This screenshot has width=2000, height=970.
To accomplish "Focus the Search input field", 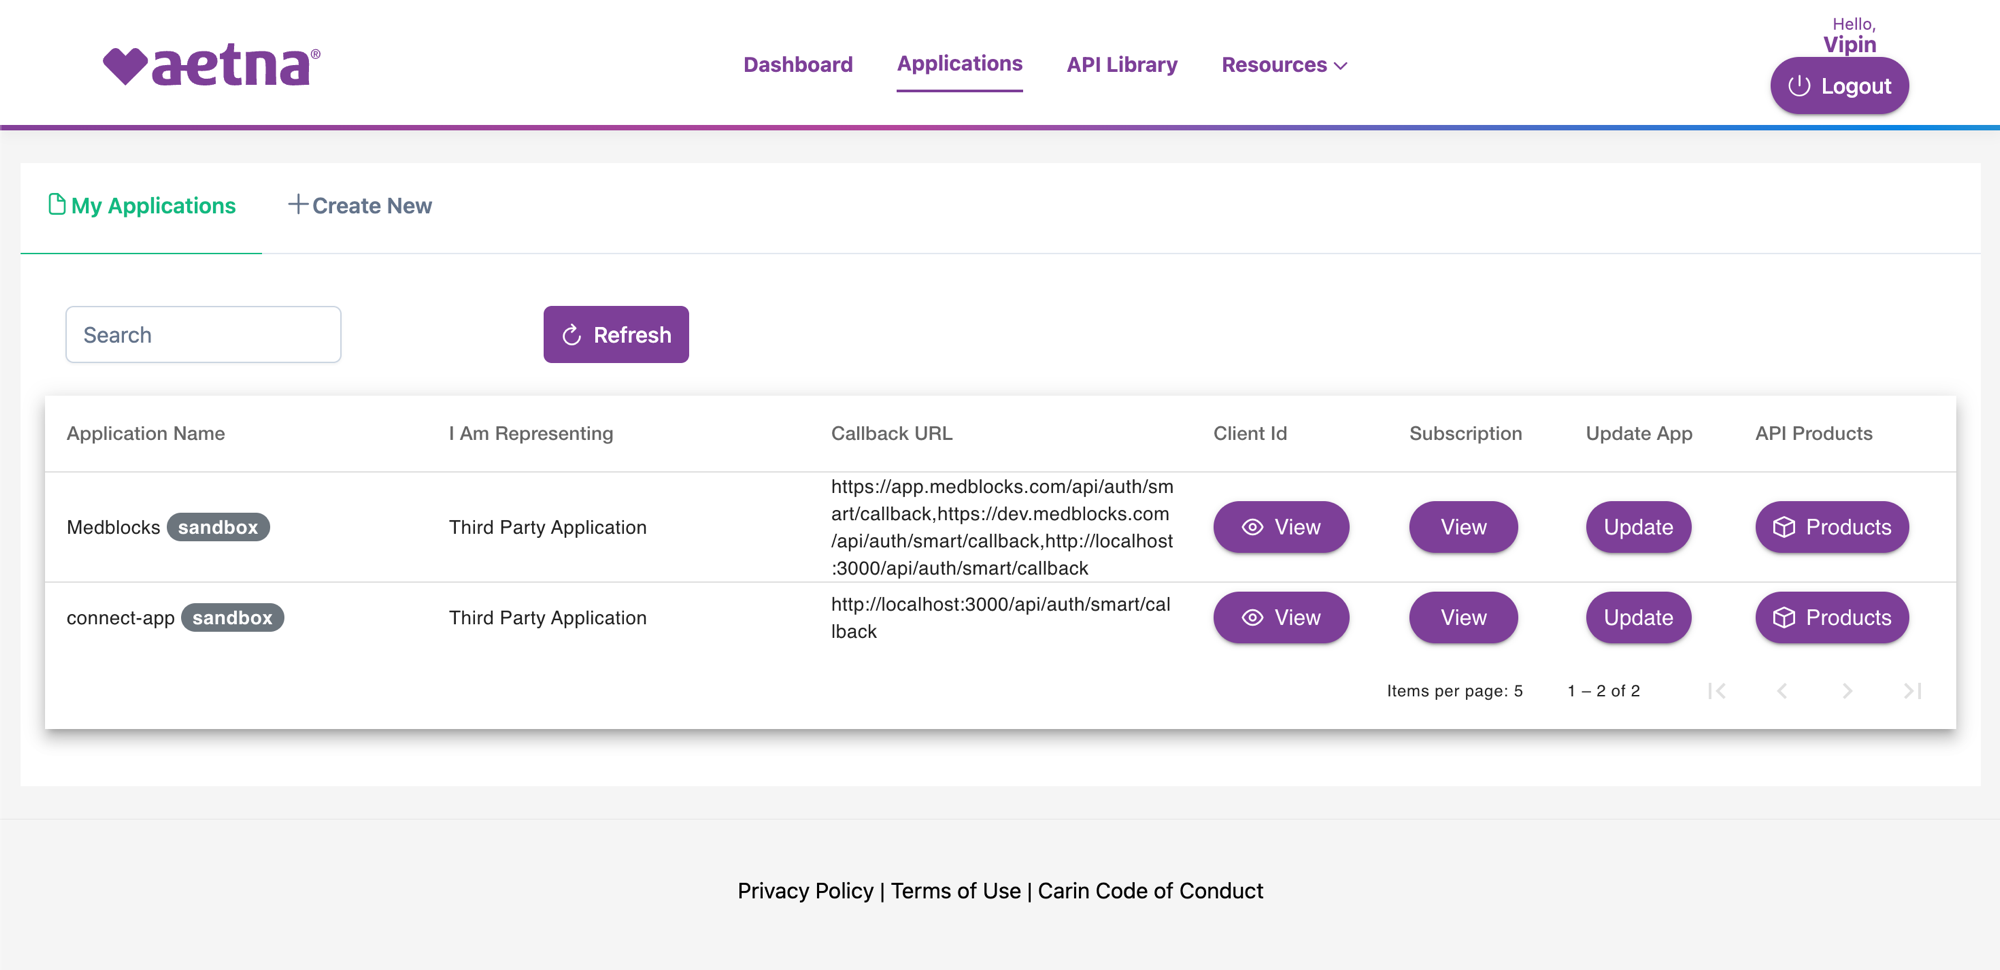I will (203, 335).
